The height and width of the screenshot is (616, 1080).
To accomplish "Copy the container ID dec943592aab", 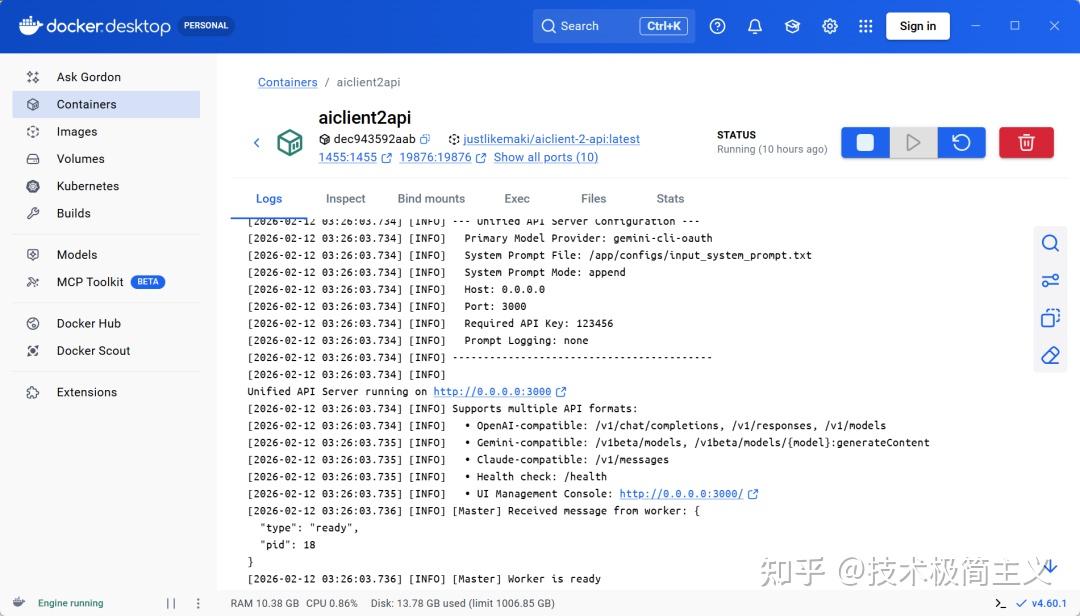I will pyautogui.click(x=425, y=140).
